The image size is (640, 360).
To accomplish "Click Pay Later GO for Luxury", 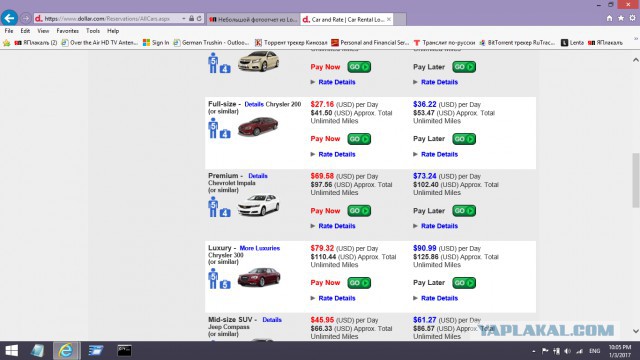I will coord(464,282).
